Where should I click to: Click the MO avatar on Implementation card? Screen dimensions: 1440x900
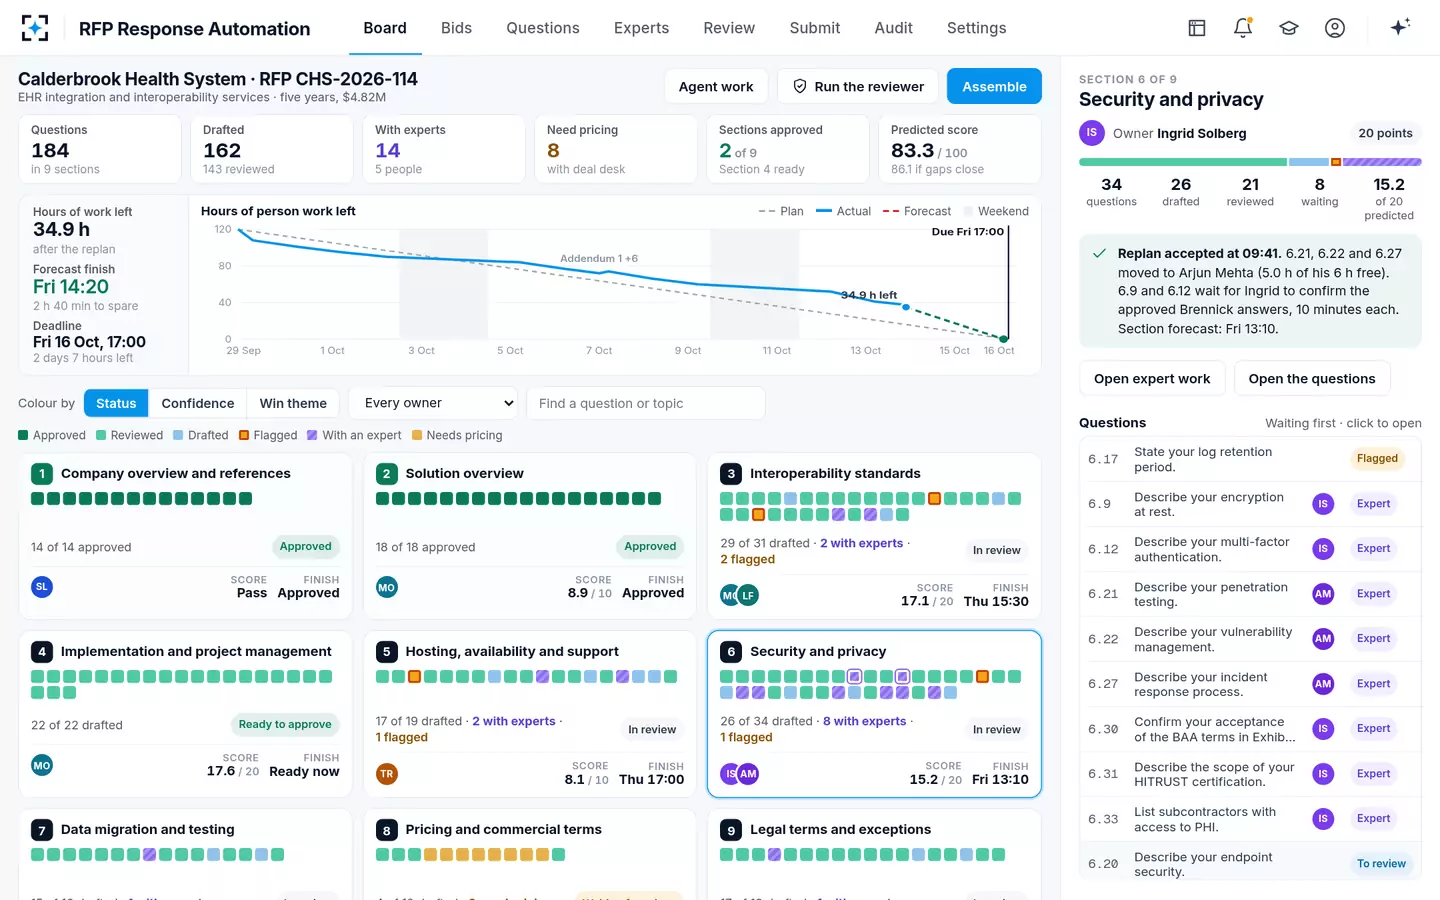pos(42,765)
